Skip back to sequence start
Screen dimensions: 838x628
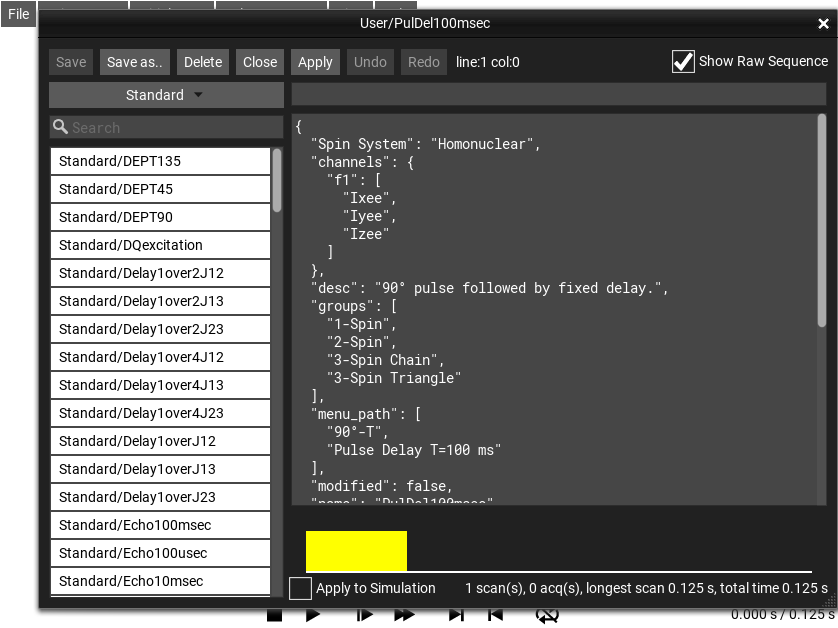[495, 616]
